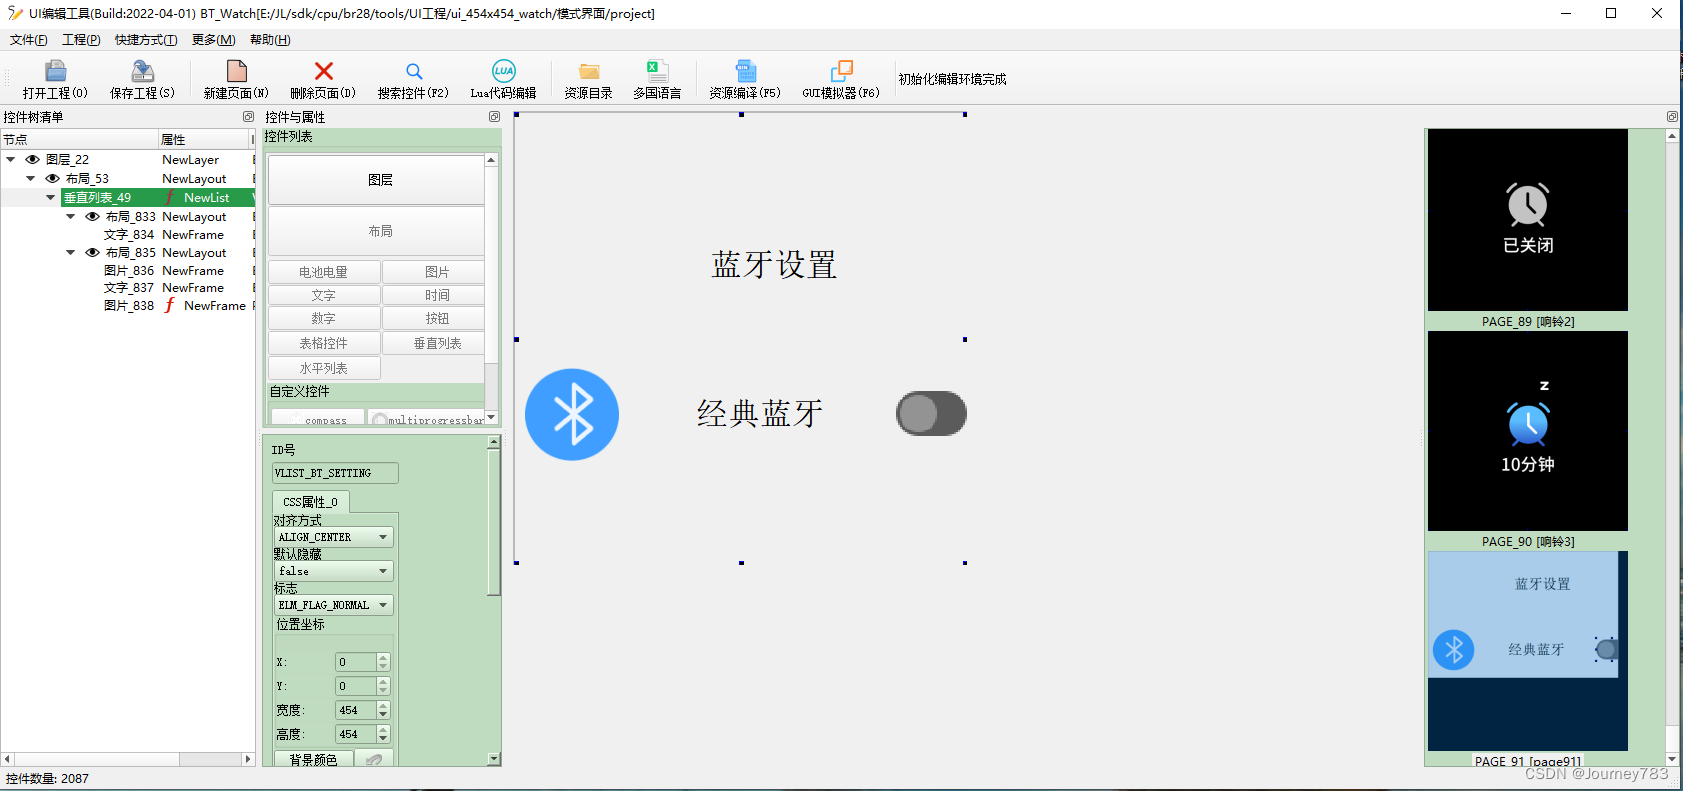Viewport: 1683px width, 791px height.
Task: Add a 电池电量 control
Action: [324, 272]
